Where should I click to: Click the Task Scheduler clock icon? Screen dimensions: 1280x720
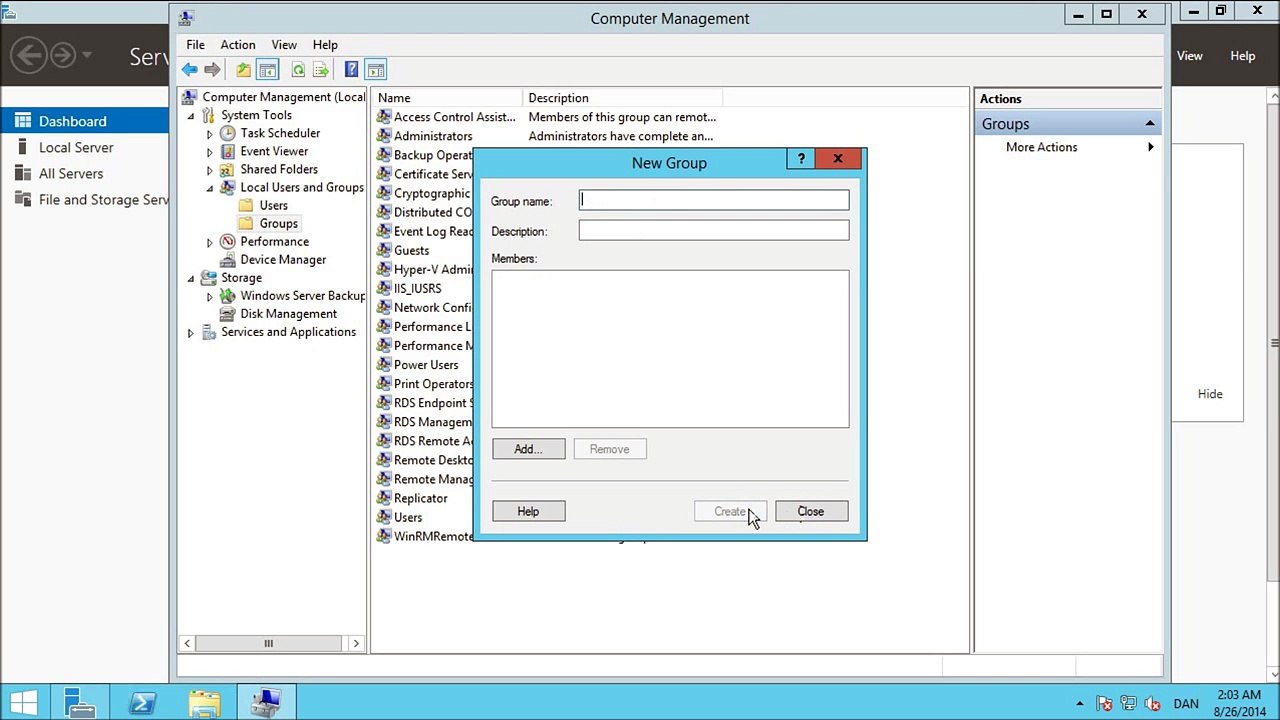(228, 133)
